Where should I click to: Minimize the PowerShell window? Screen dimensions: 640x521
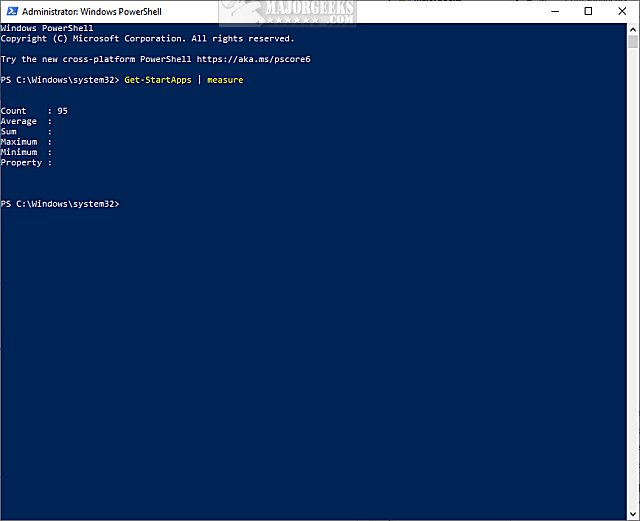[555, 11]
